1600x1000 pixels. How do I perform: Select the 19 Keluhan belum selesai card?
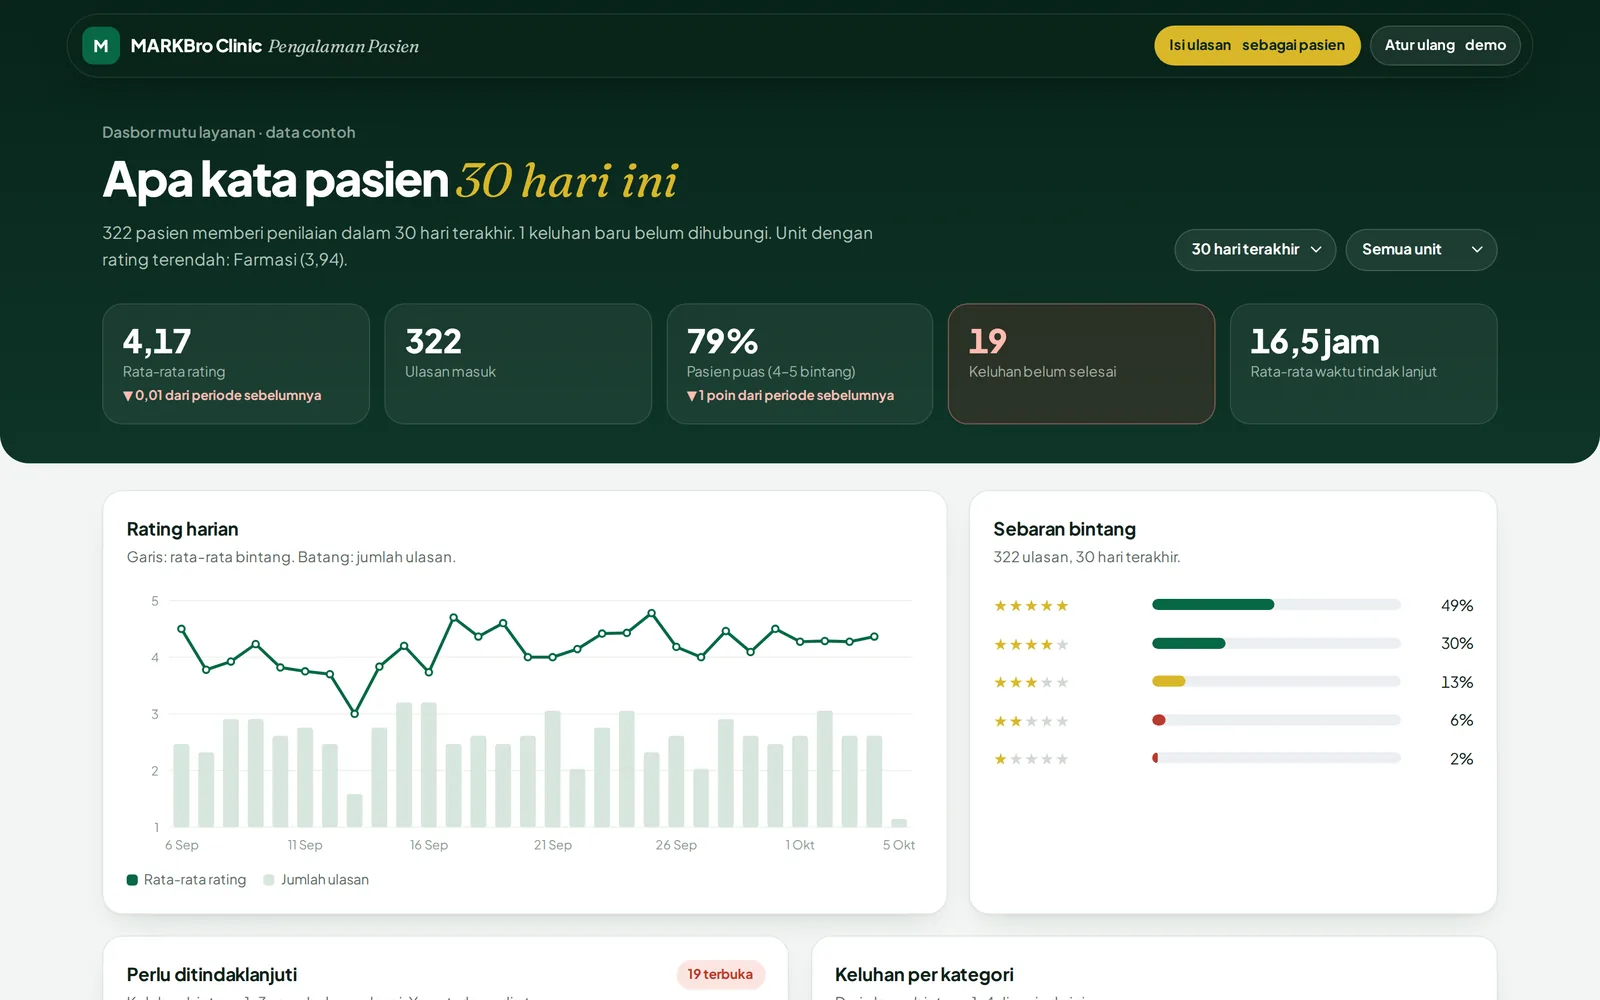coord(1081,364)
